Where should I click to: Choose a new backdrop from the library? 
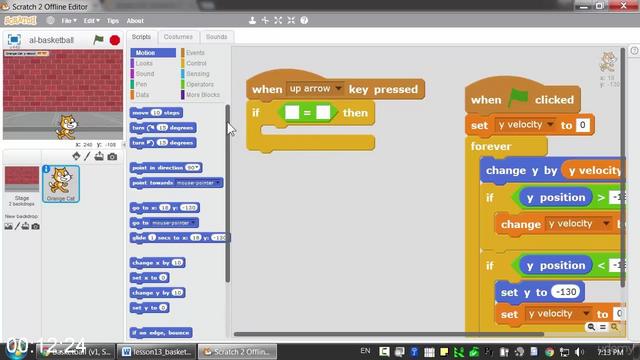click(8, 226)
